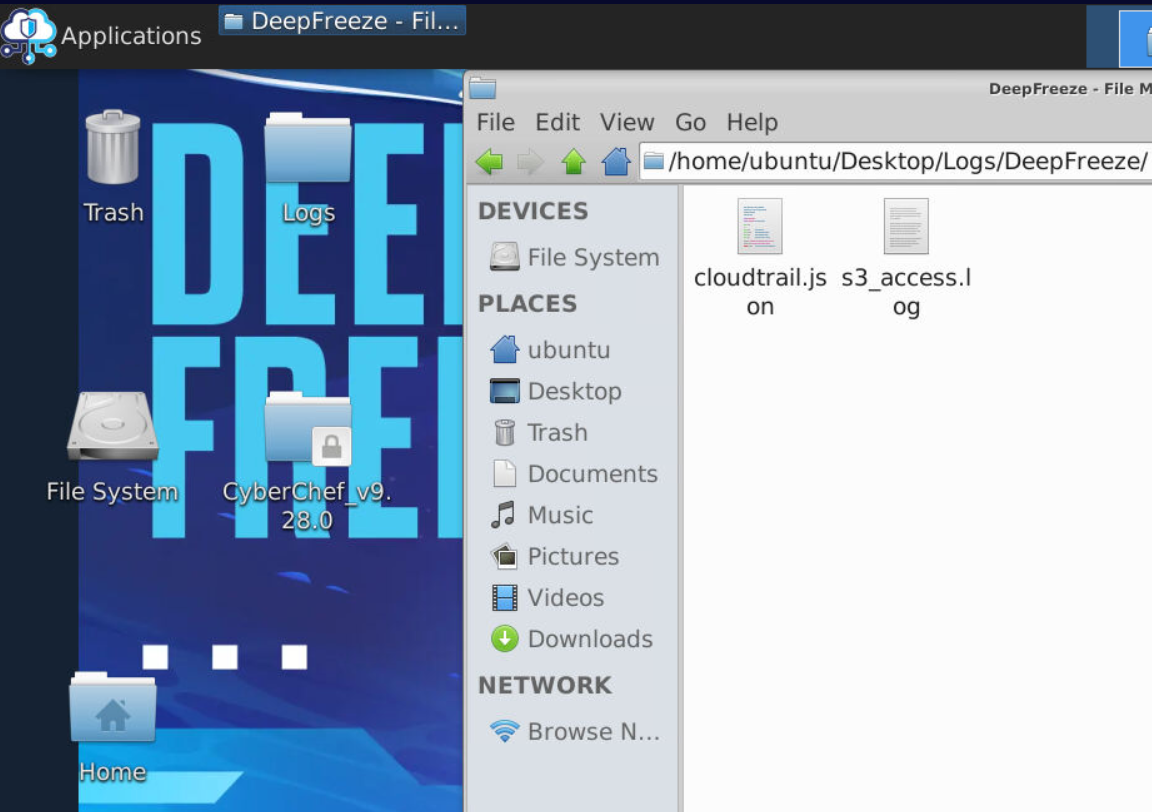Click the file manager window title folder icon
The height and width of the screenshot is (812, 1152).
tap(483, 88)
